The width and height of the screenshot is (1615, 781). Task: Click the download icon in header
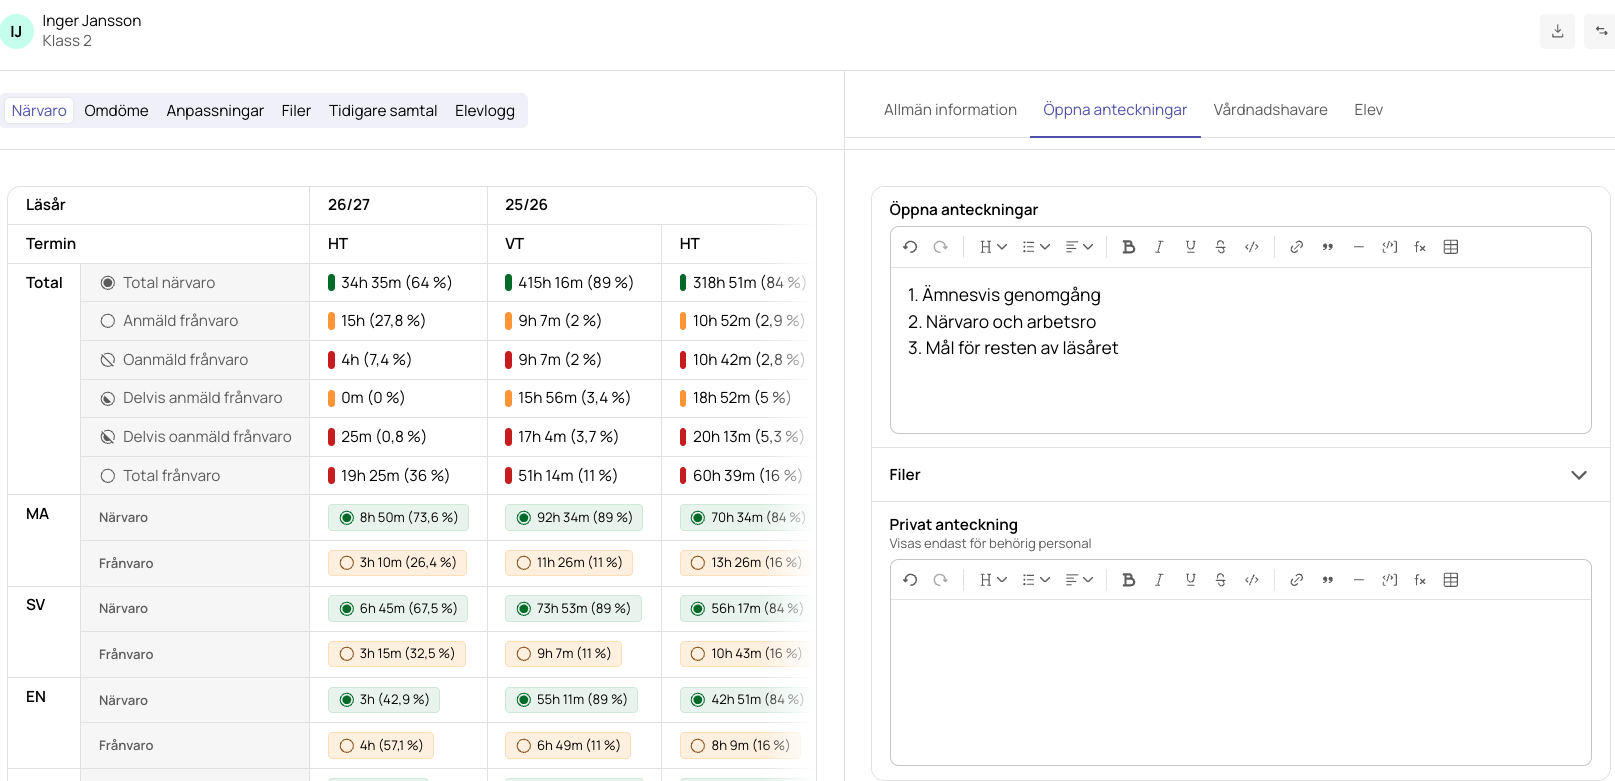click(1557, 31)
